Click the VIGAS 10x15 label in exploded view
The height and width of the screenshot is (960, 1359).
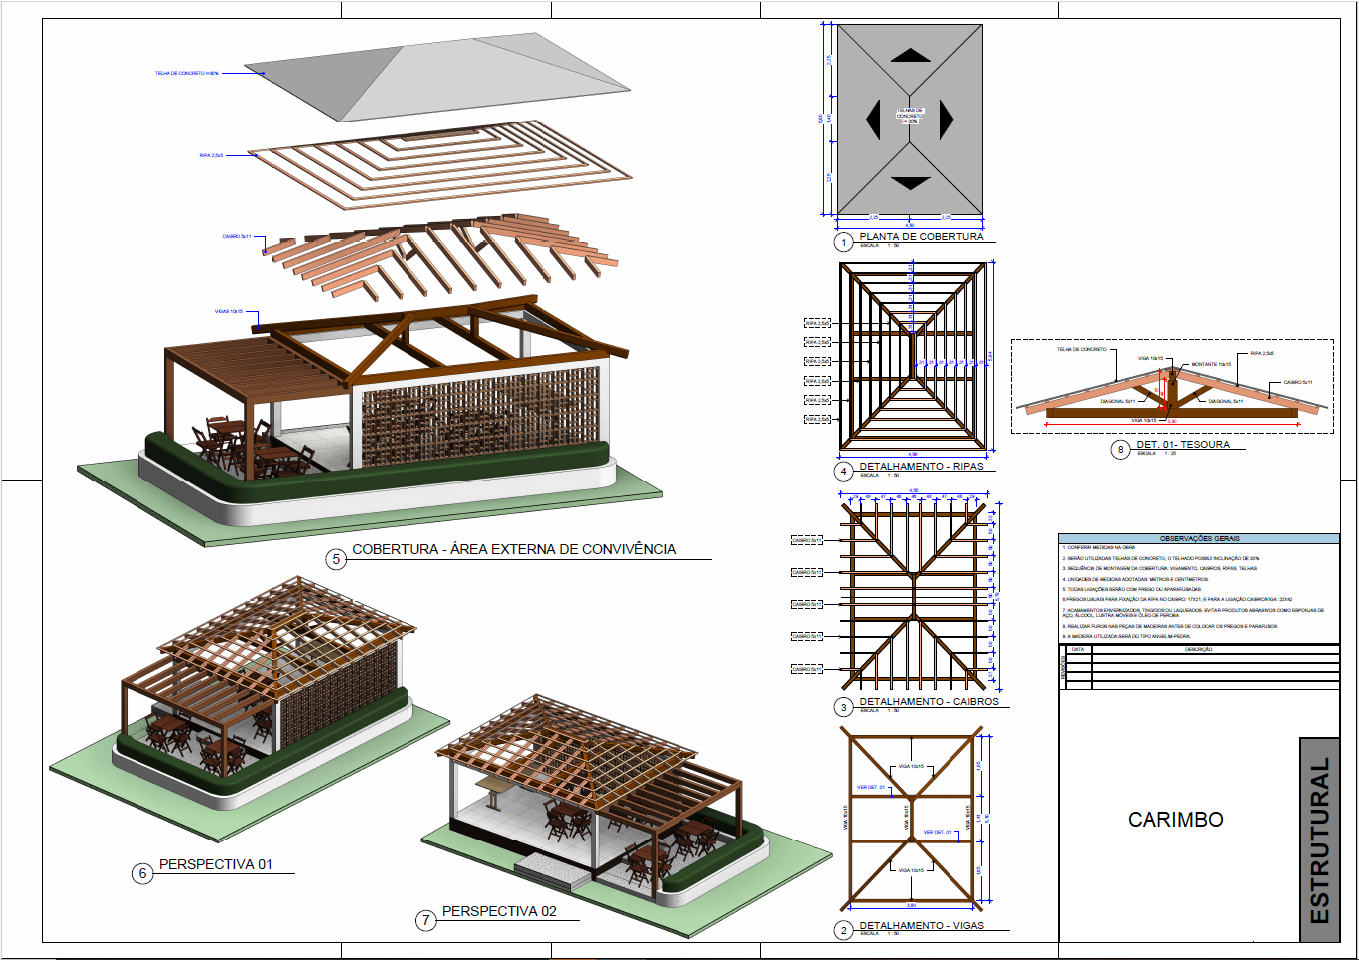click(x=228, y=312)
